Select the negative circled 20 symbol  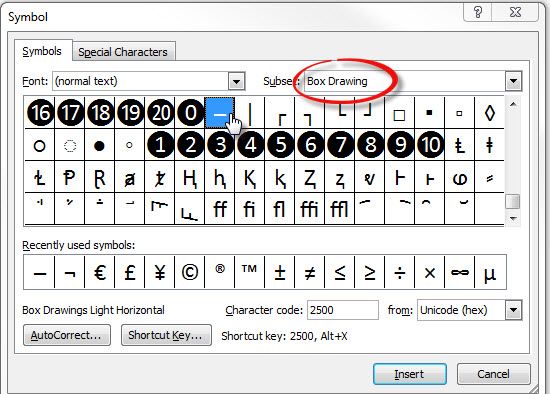(160, 113)
